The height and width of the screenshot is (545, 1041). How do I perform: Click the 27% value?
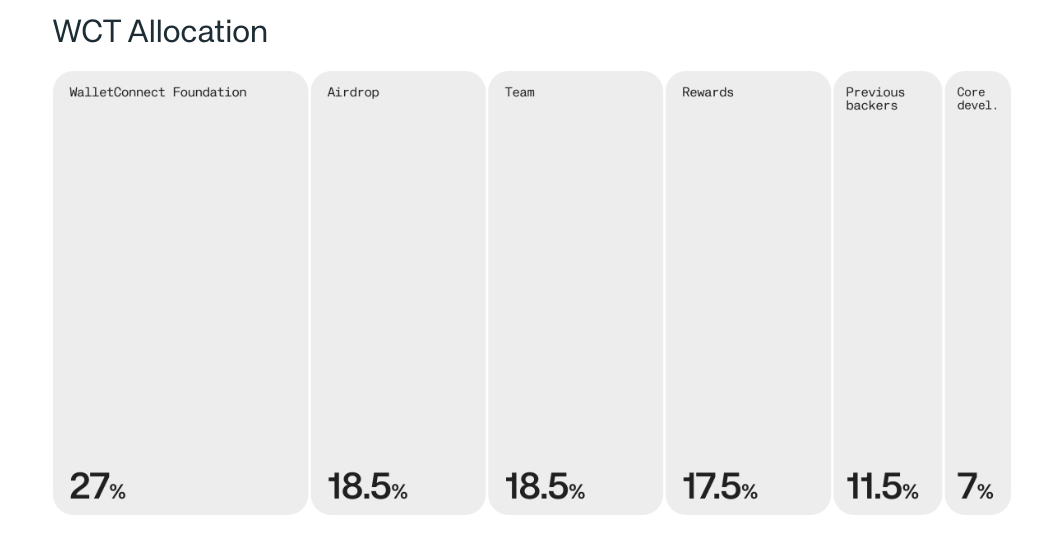pos(98,486)
